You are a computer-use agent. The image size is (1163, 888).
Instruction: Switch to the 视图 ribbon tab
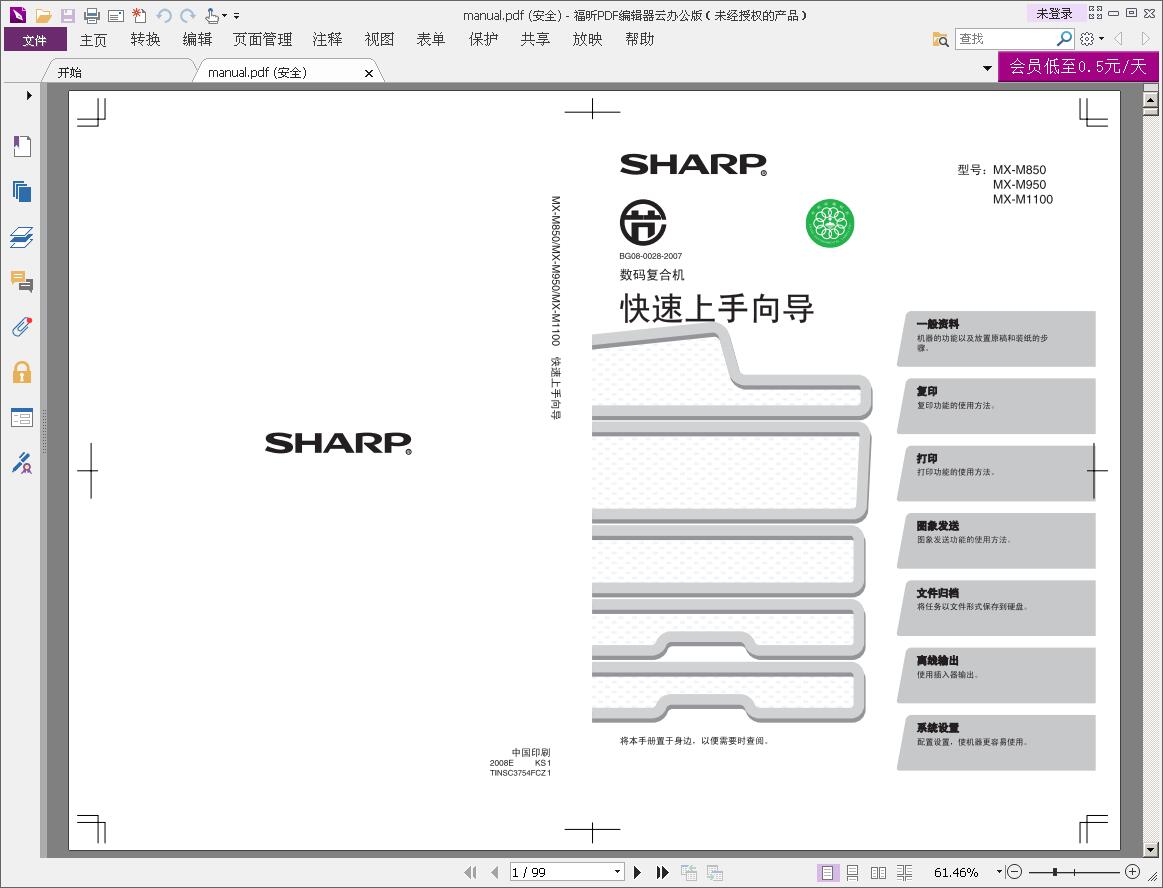point(379,39)
